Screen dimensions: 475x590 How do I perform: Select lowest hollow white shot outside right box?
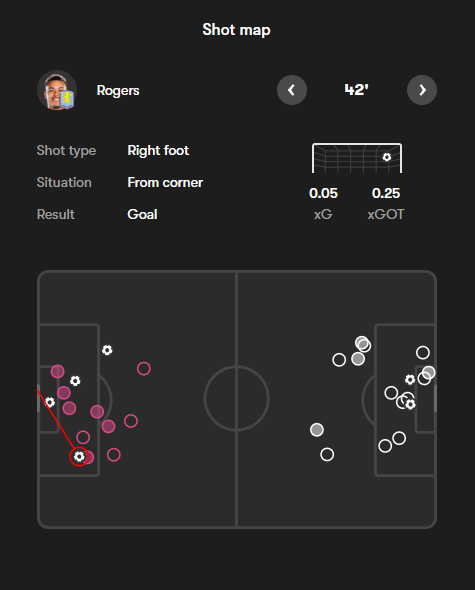pyautogui.click(x=327, y=455)
